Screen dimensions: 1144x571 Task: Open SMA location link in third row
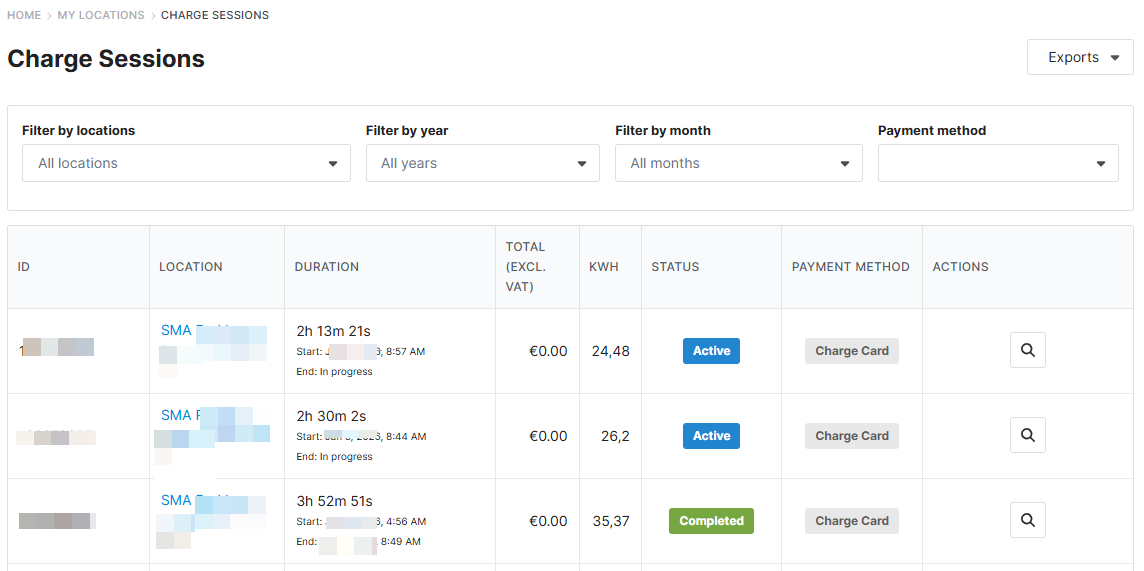[176, 500]
